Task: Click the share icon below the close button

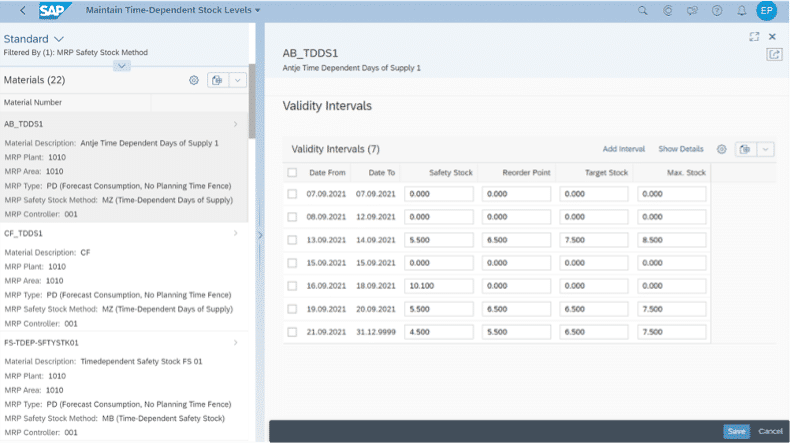Action: coord(773,55)
